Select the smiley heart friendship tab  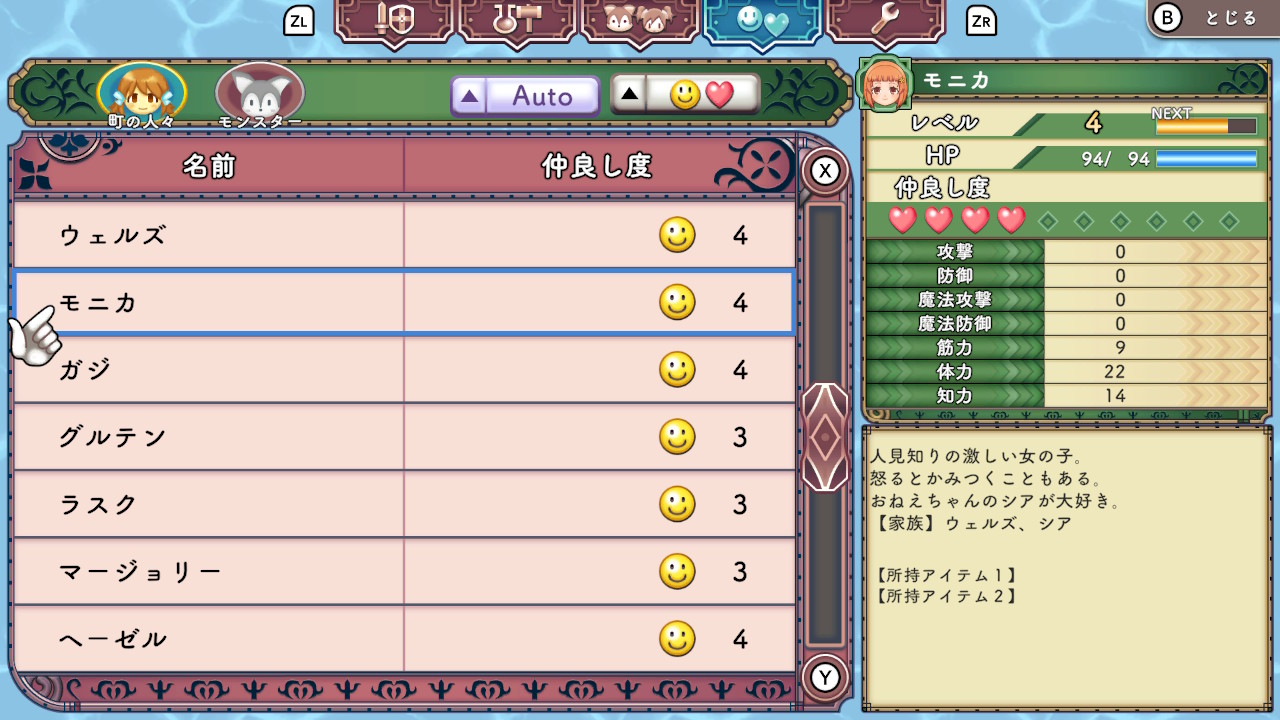(x=763, y=21)
